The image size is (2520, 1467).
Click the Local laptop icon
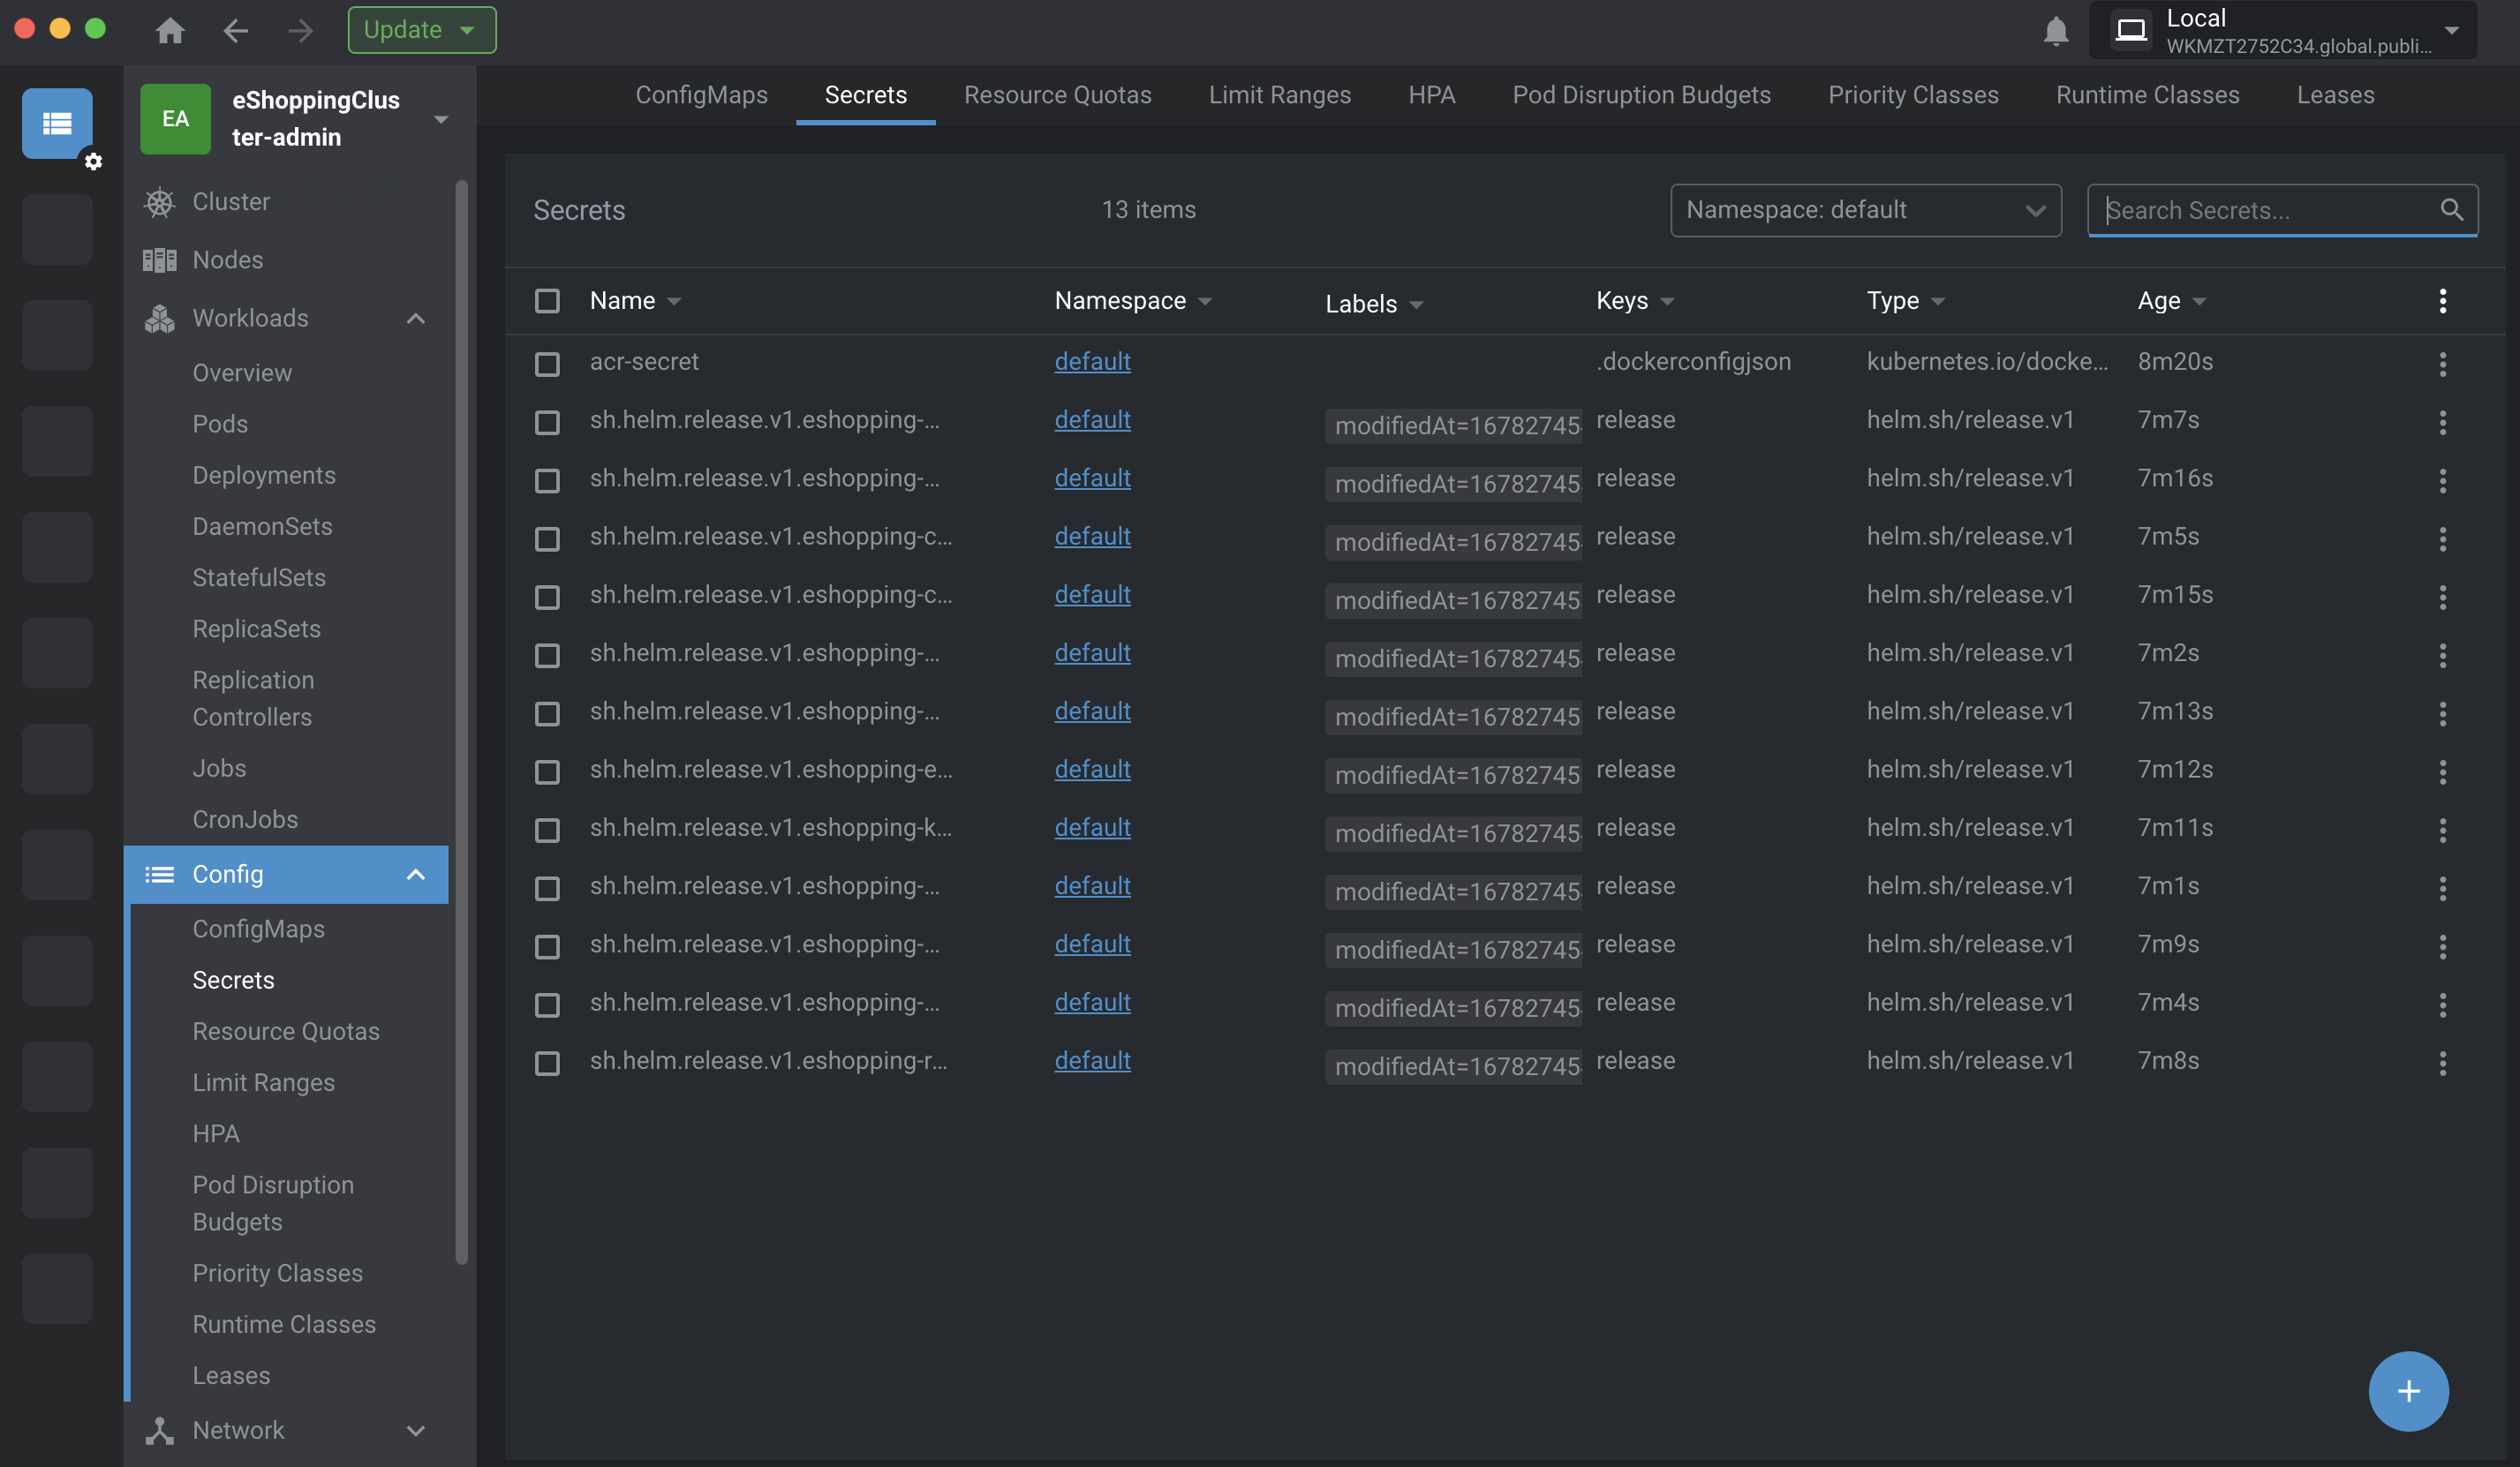2131,30
